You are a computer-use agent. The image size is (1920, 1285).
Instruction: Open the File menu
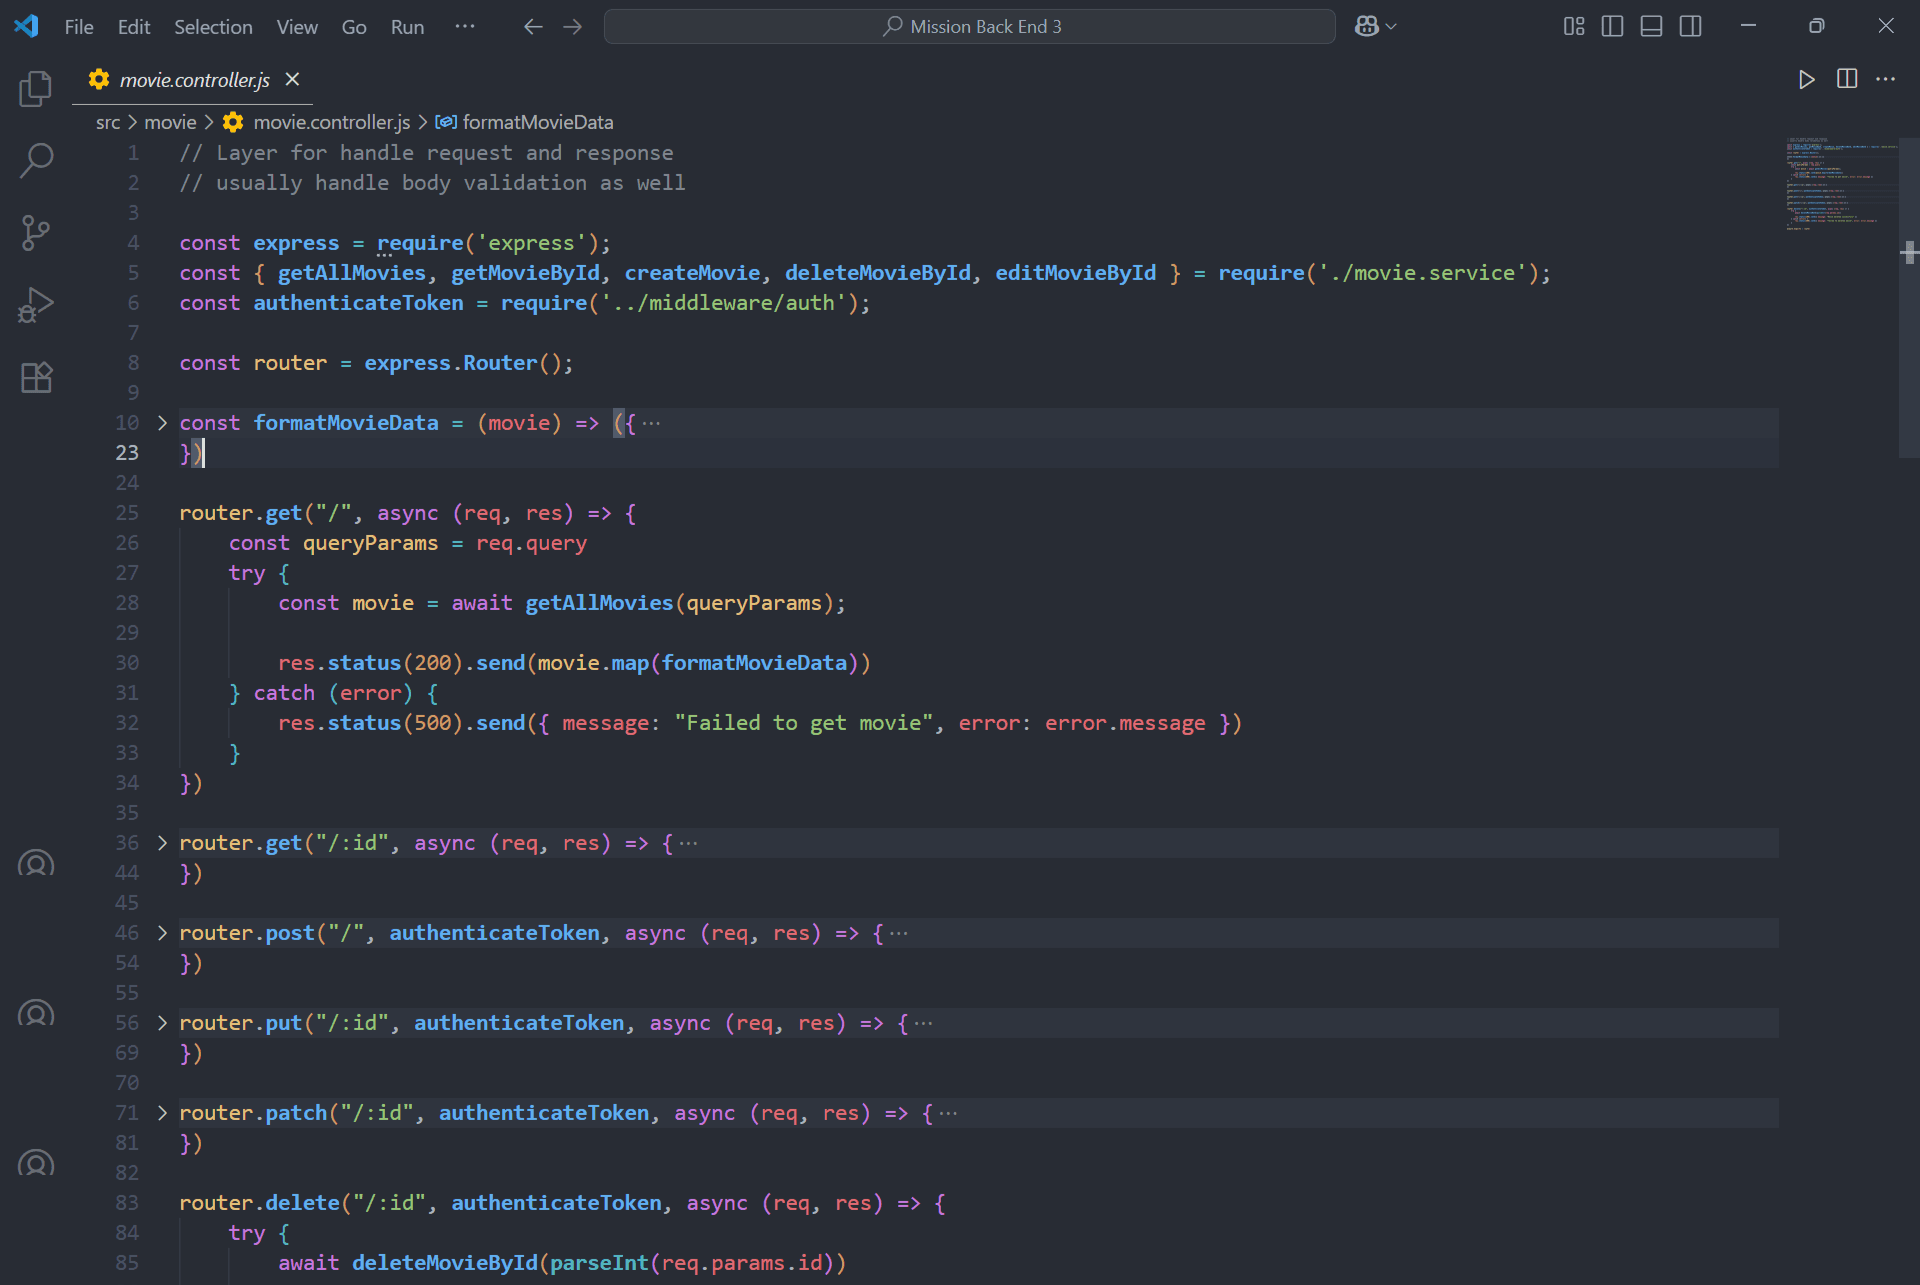tap(79, 27)
